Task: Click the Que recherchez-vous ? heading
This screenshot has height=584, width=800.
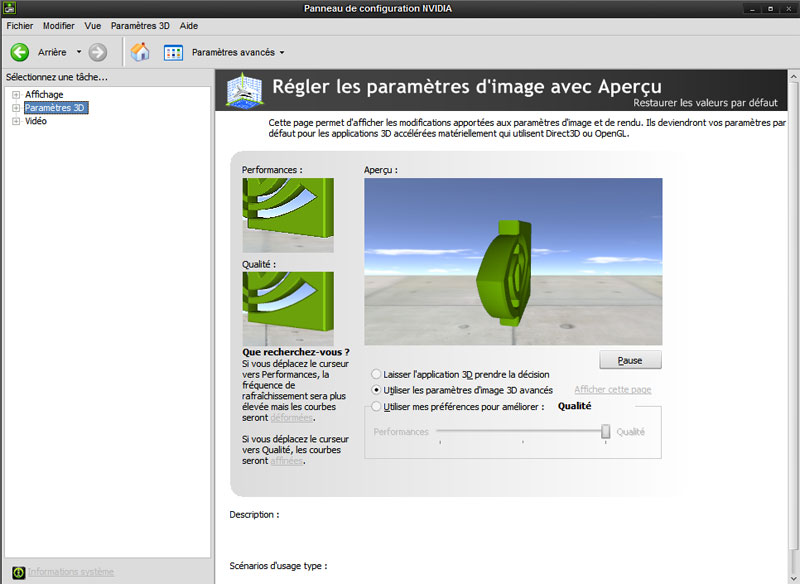Action: 296,352
